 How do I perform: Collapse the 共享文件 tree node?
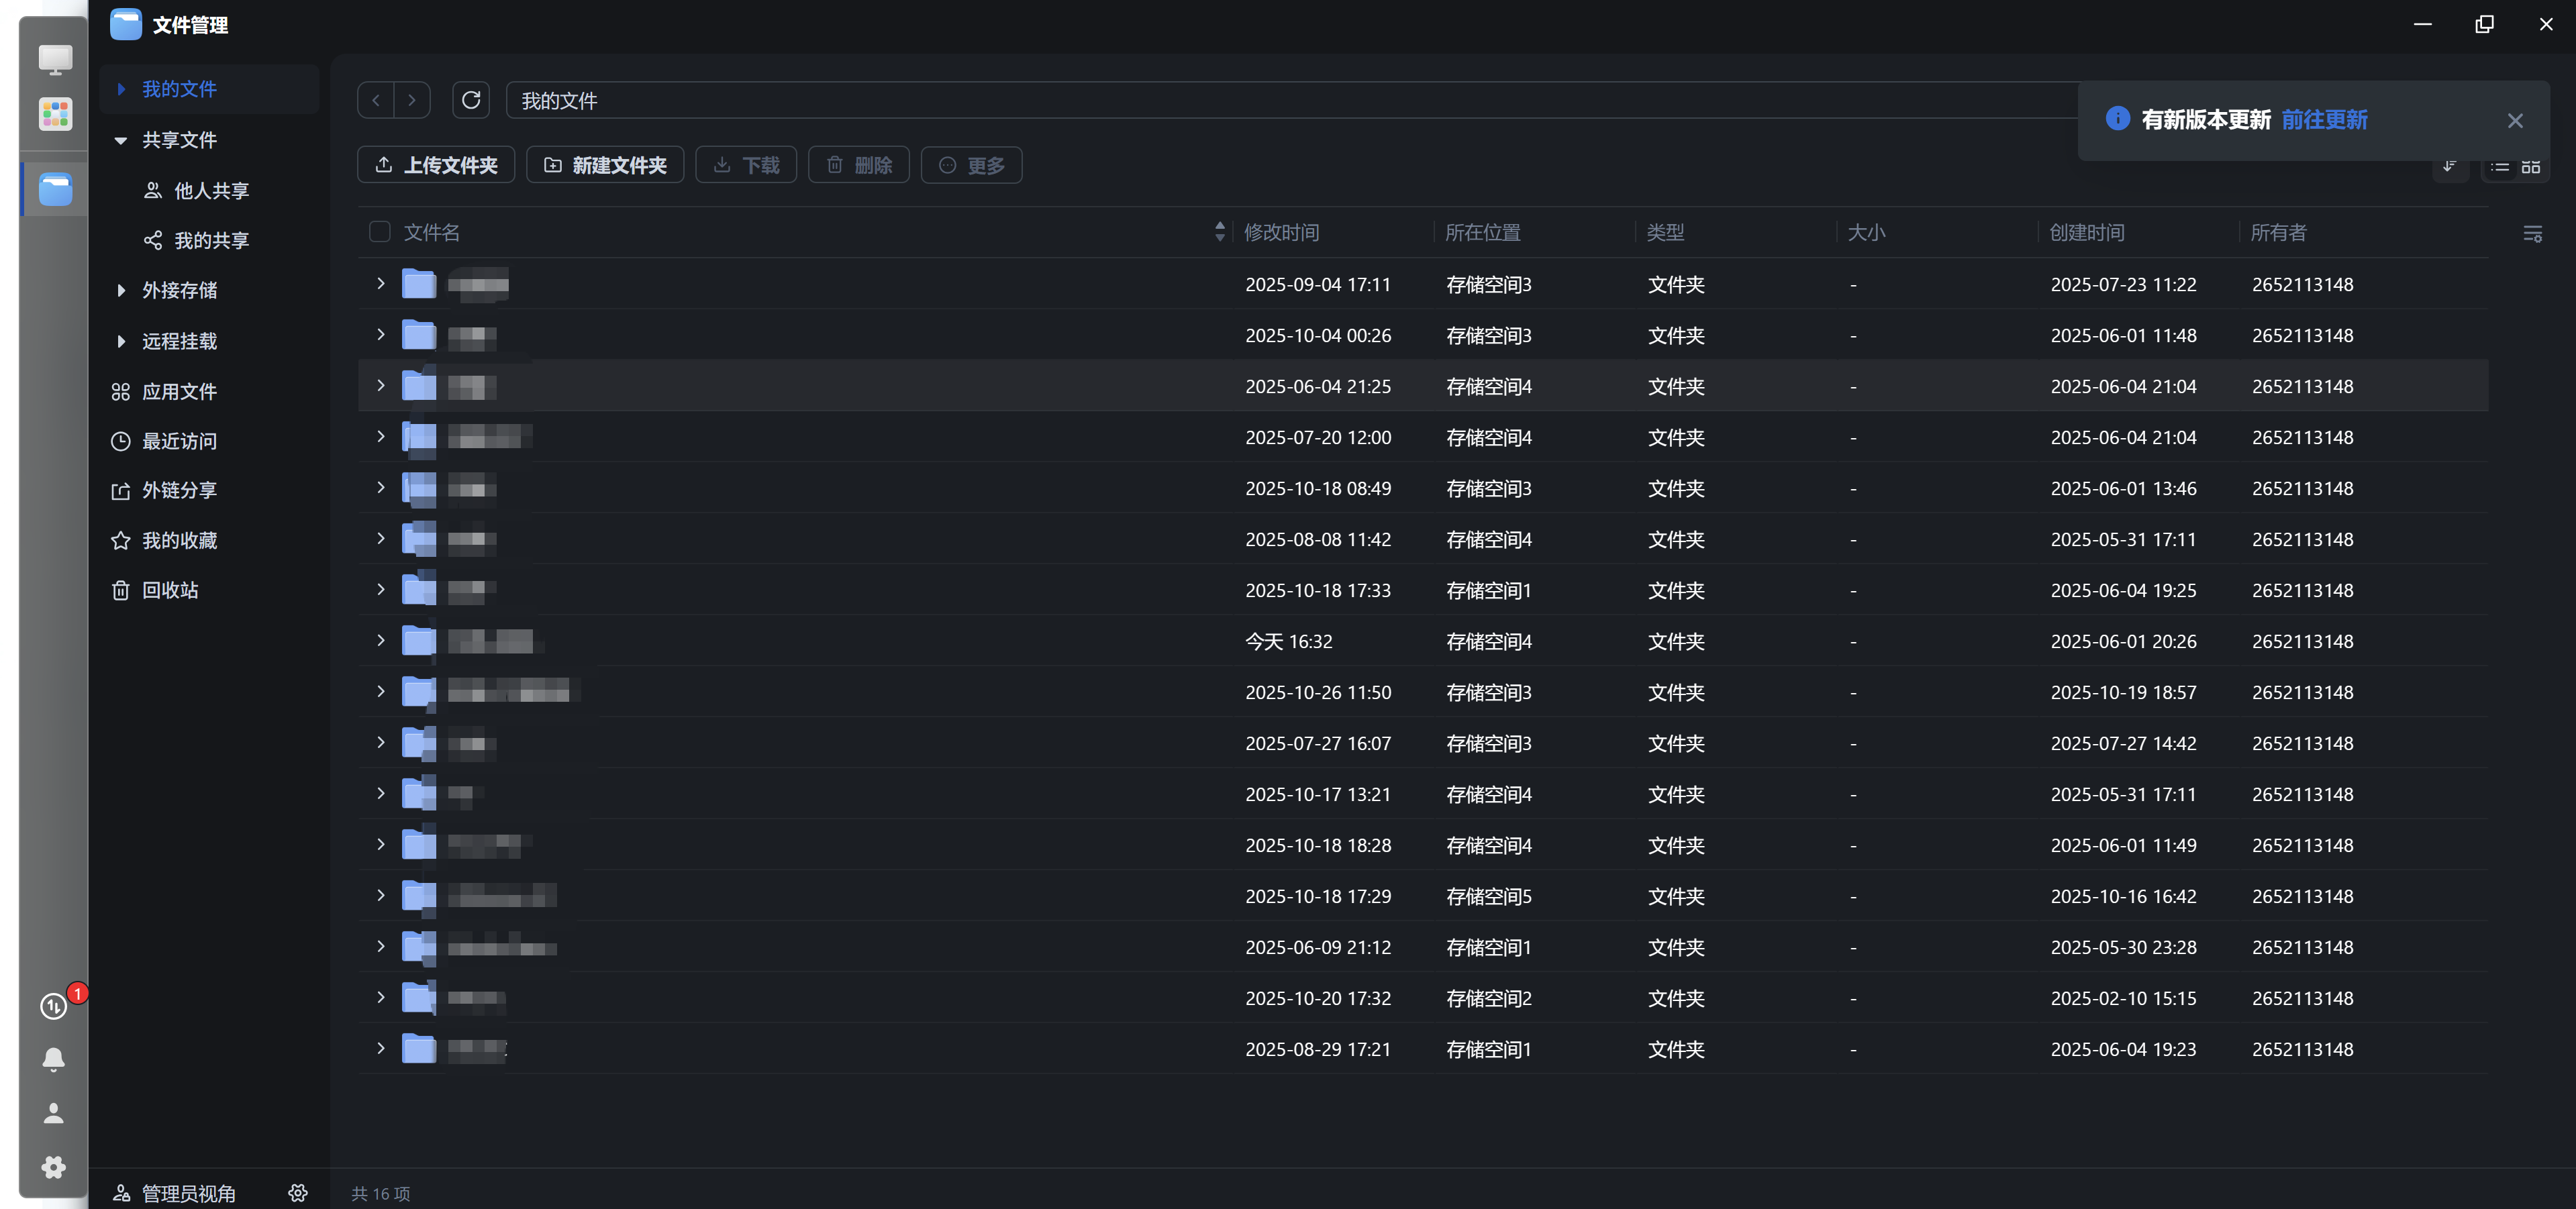(121, 140)
